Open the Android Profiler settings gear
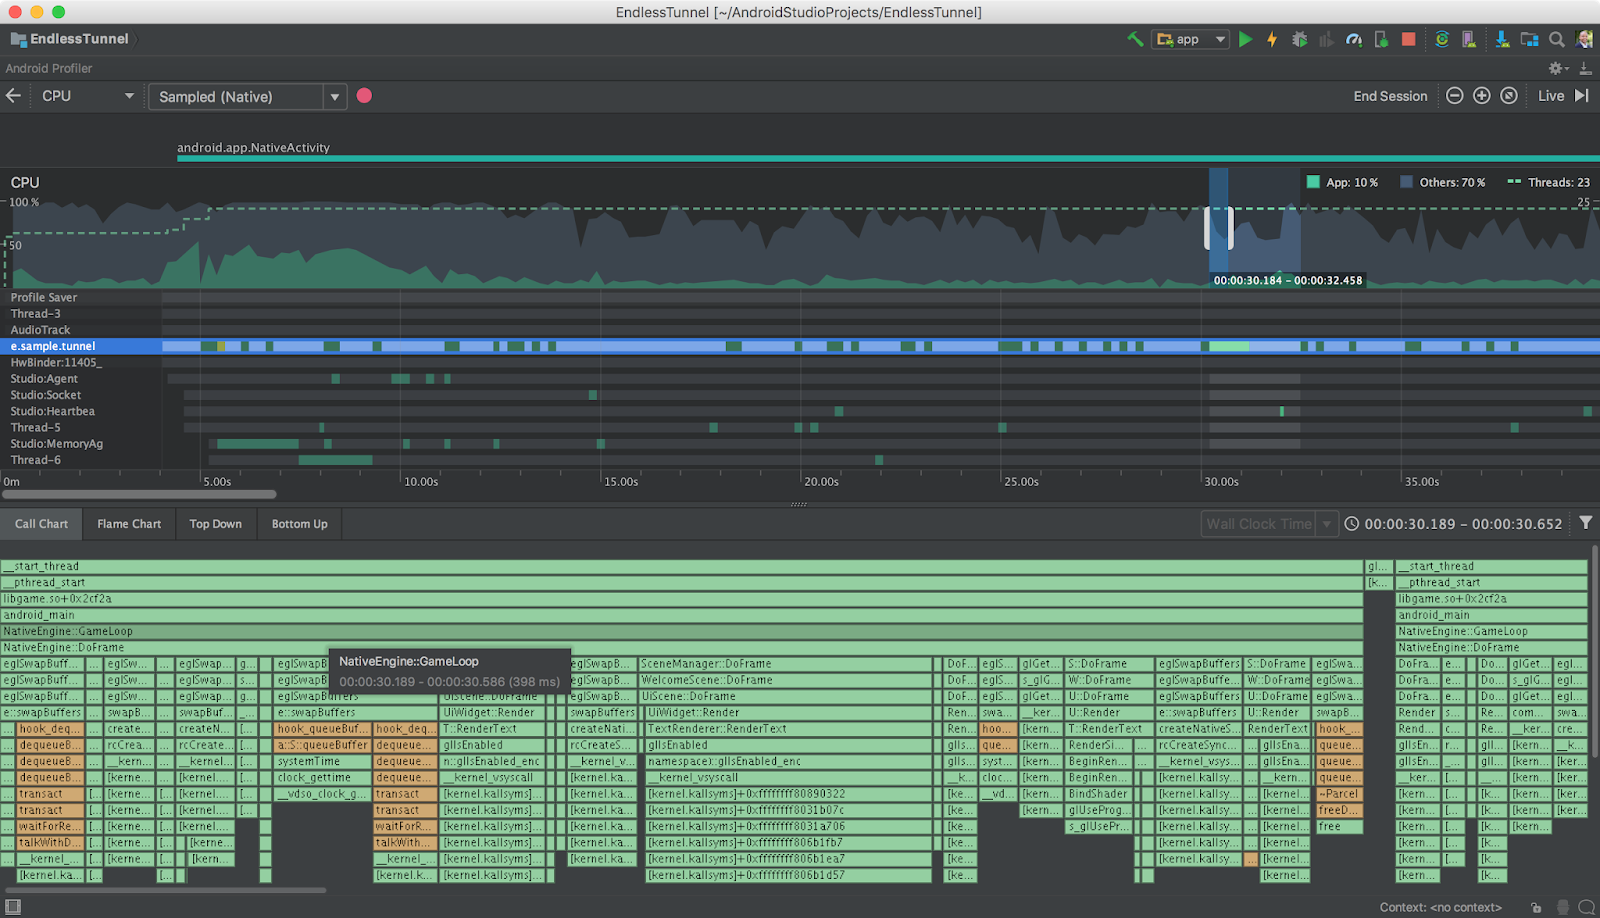1600x918 pixels. pyautogui.click(x=1557, y=68)
